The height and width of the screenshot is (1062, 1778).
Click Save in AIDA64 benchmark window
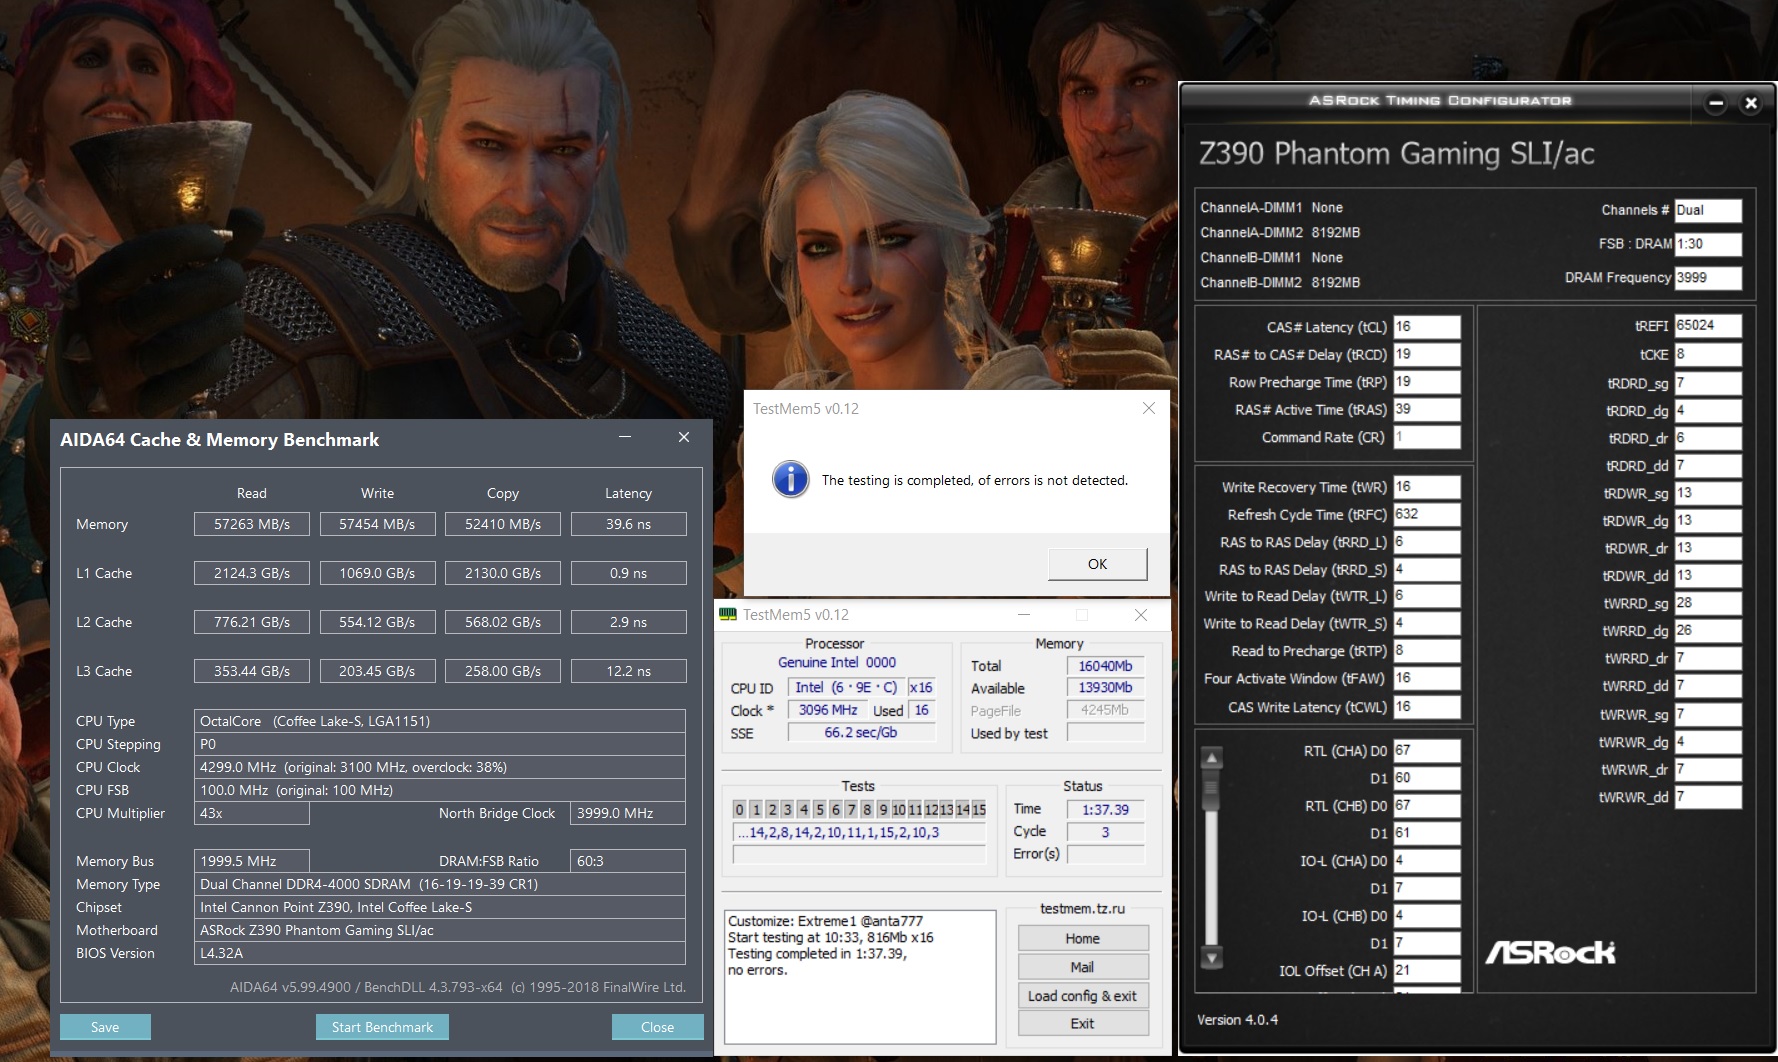coord(105,1027)
